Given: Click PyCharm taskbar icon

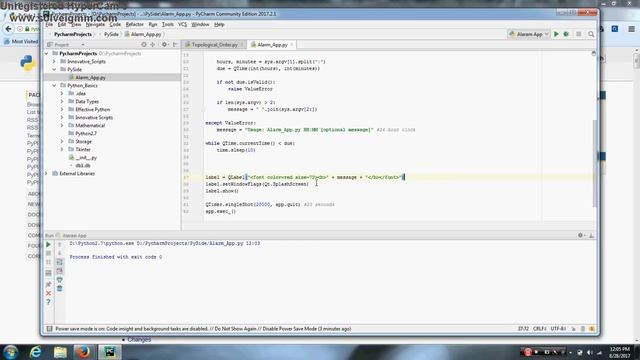Looking at the screenshot, I should (109, 352).
